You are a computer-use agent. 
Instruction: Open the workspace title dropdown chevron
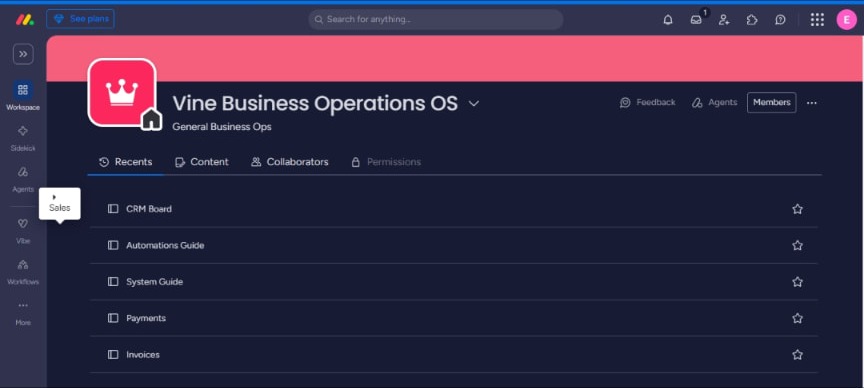point(474,104)
